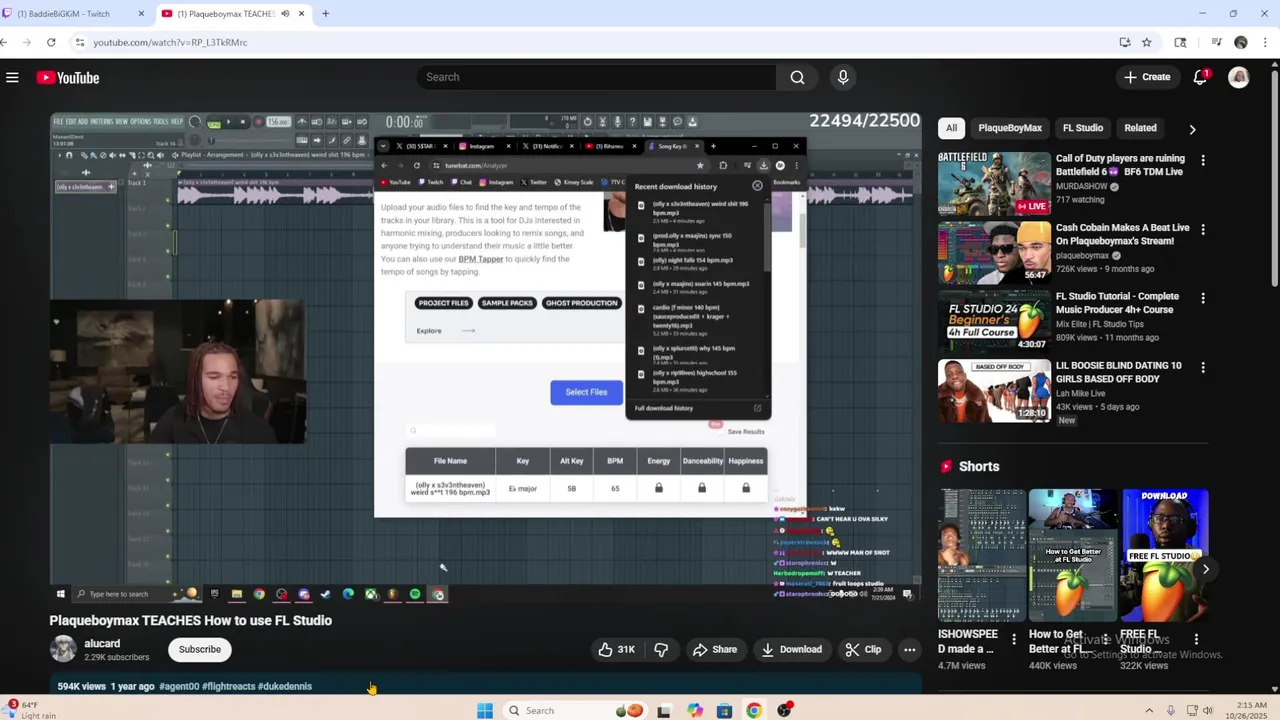
Task: Open the FREE FL Studio short thumbnail
Action: (1164, 555)
